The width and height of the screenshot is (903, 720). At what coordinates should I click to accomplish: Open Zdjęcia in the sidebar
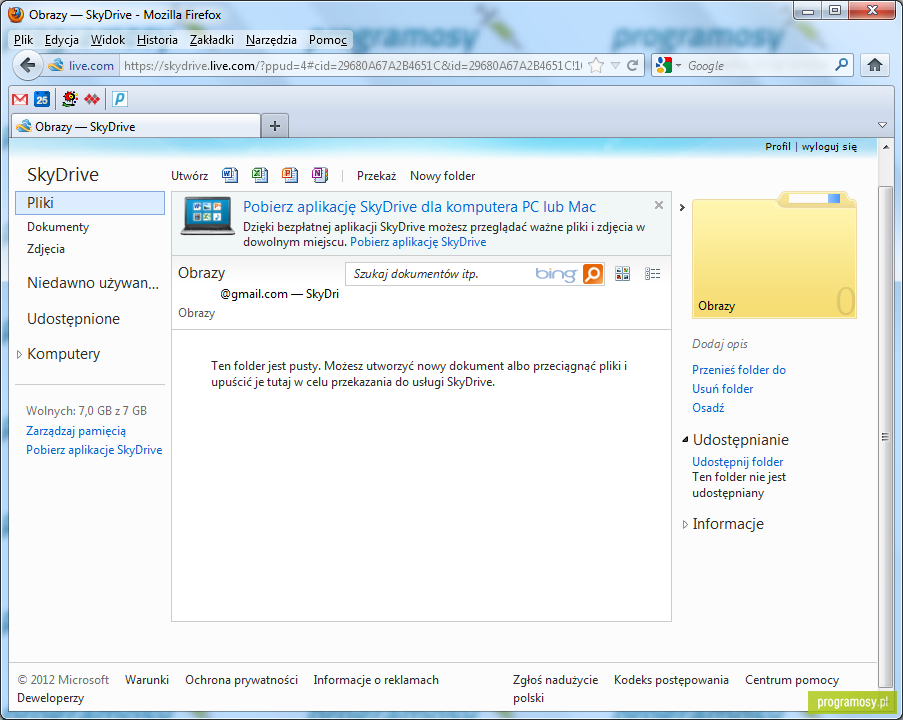46,249
